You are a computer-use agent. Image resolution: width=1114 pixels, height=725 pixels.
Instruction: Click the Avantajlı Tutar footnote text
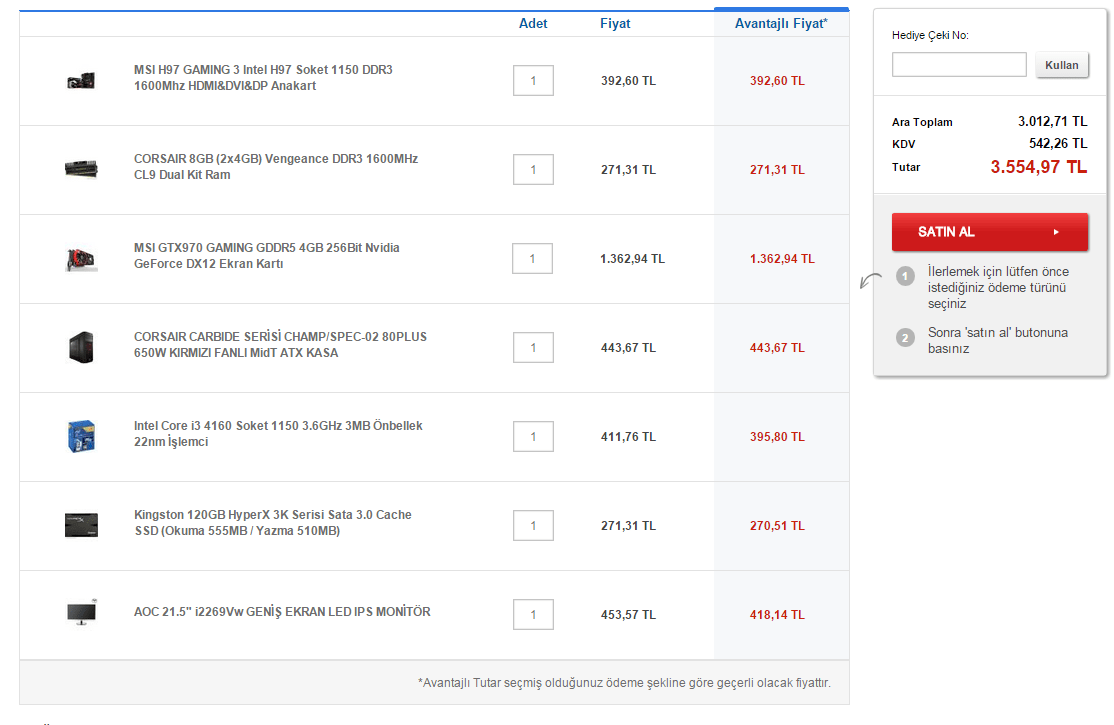click(624, 682)
